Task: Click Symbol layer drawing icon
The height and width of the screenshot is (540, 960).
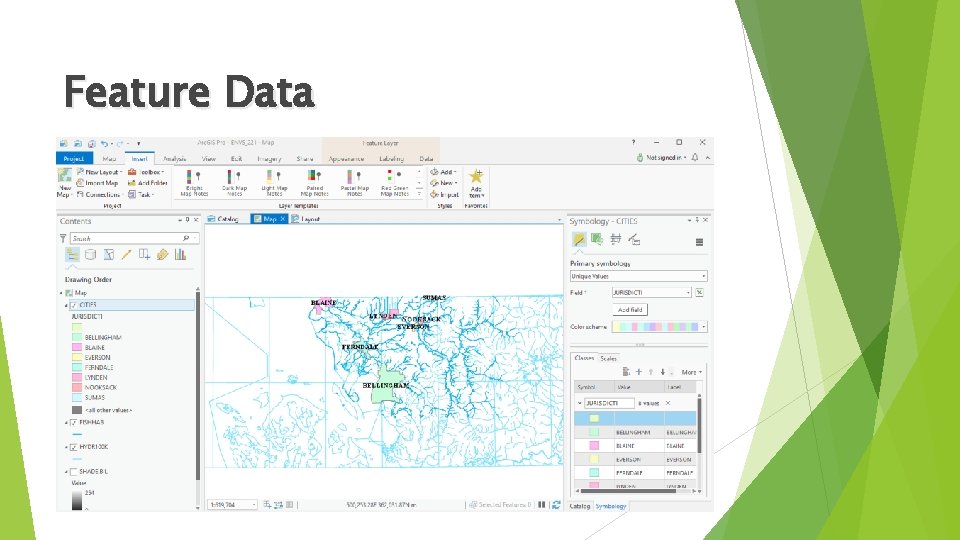Action: (615, 239)
